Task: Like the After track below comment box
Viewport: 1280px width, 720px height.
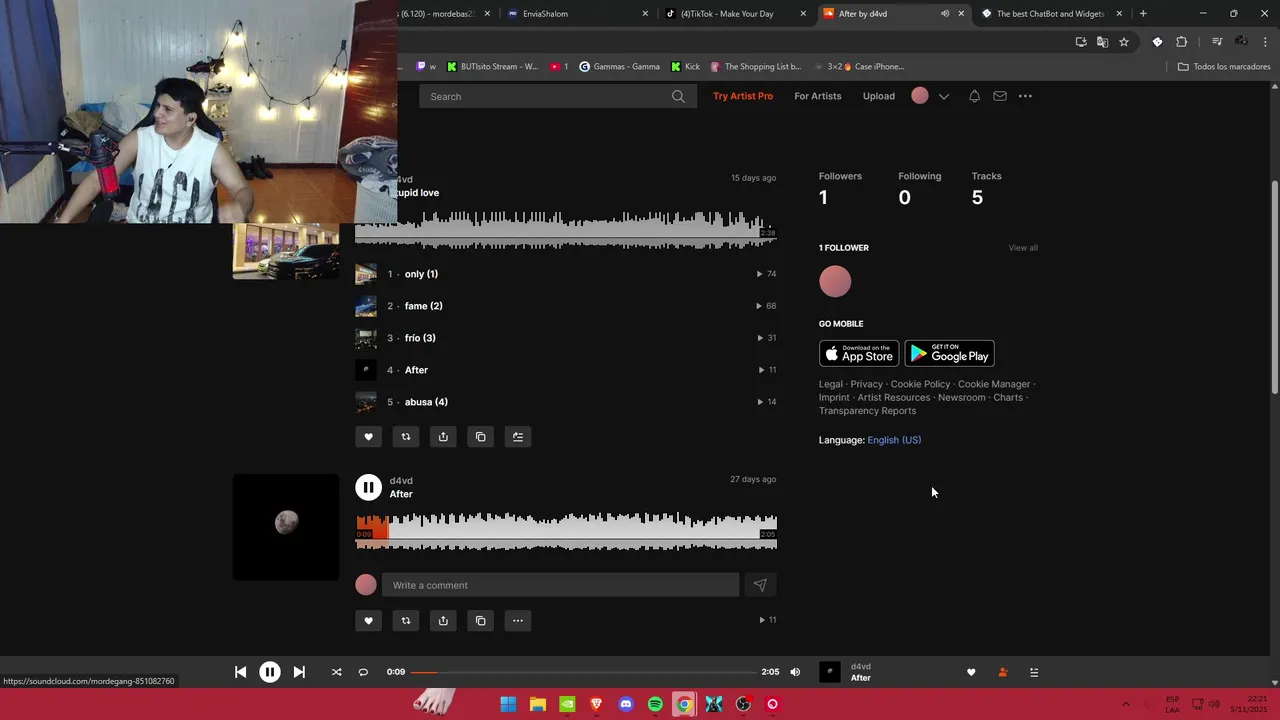Action: pyautogui.click(x=368, y=621)
